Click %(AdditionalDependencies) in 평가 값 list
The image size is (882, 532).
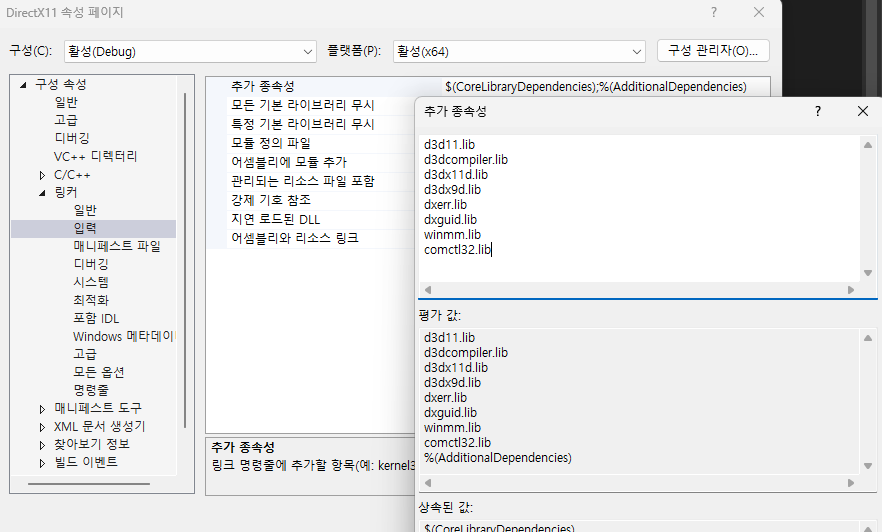(x=497, y=458)
